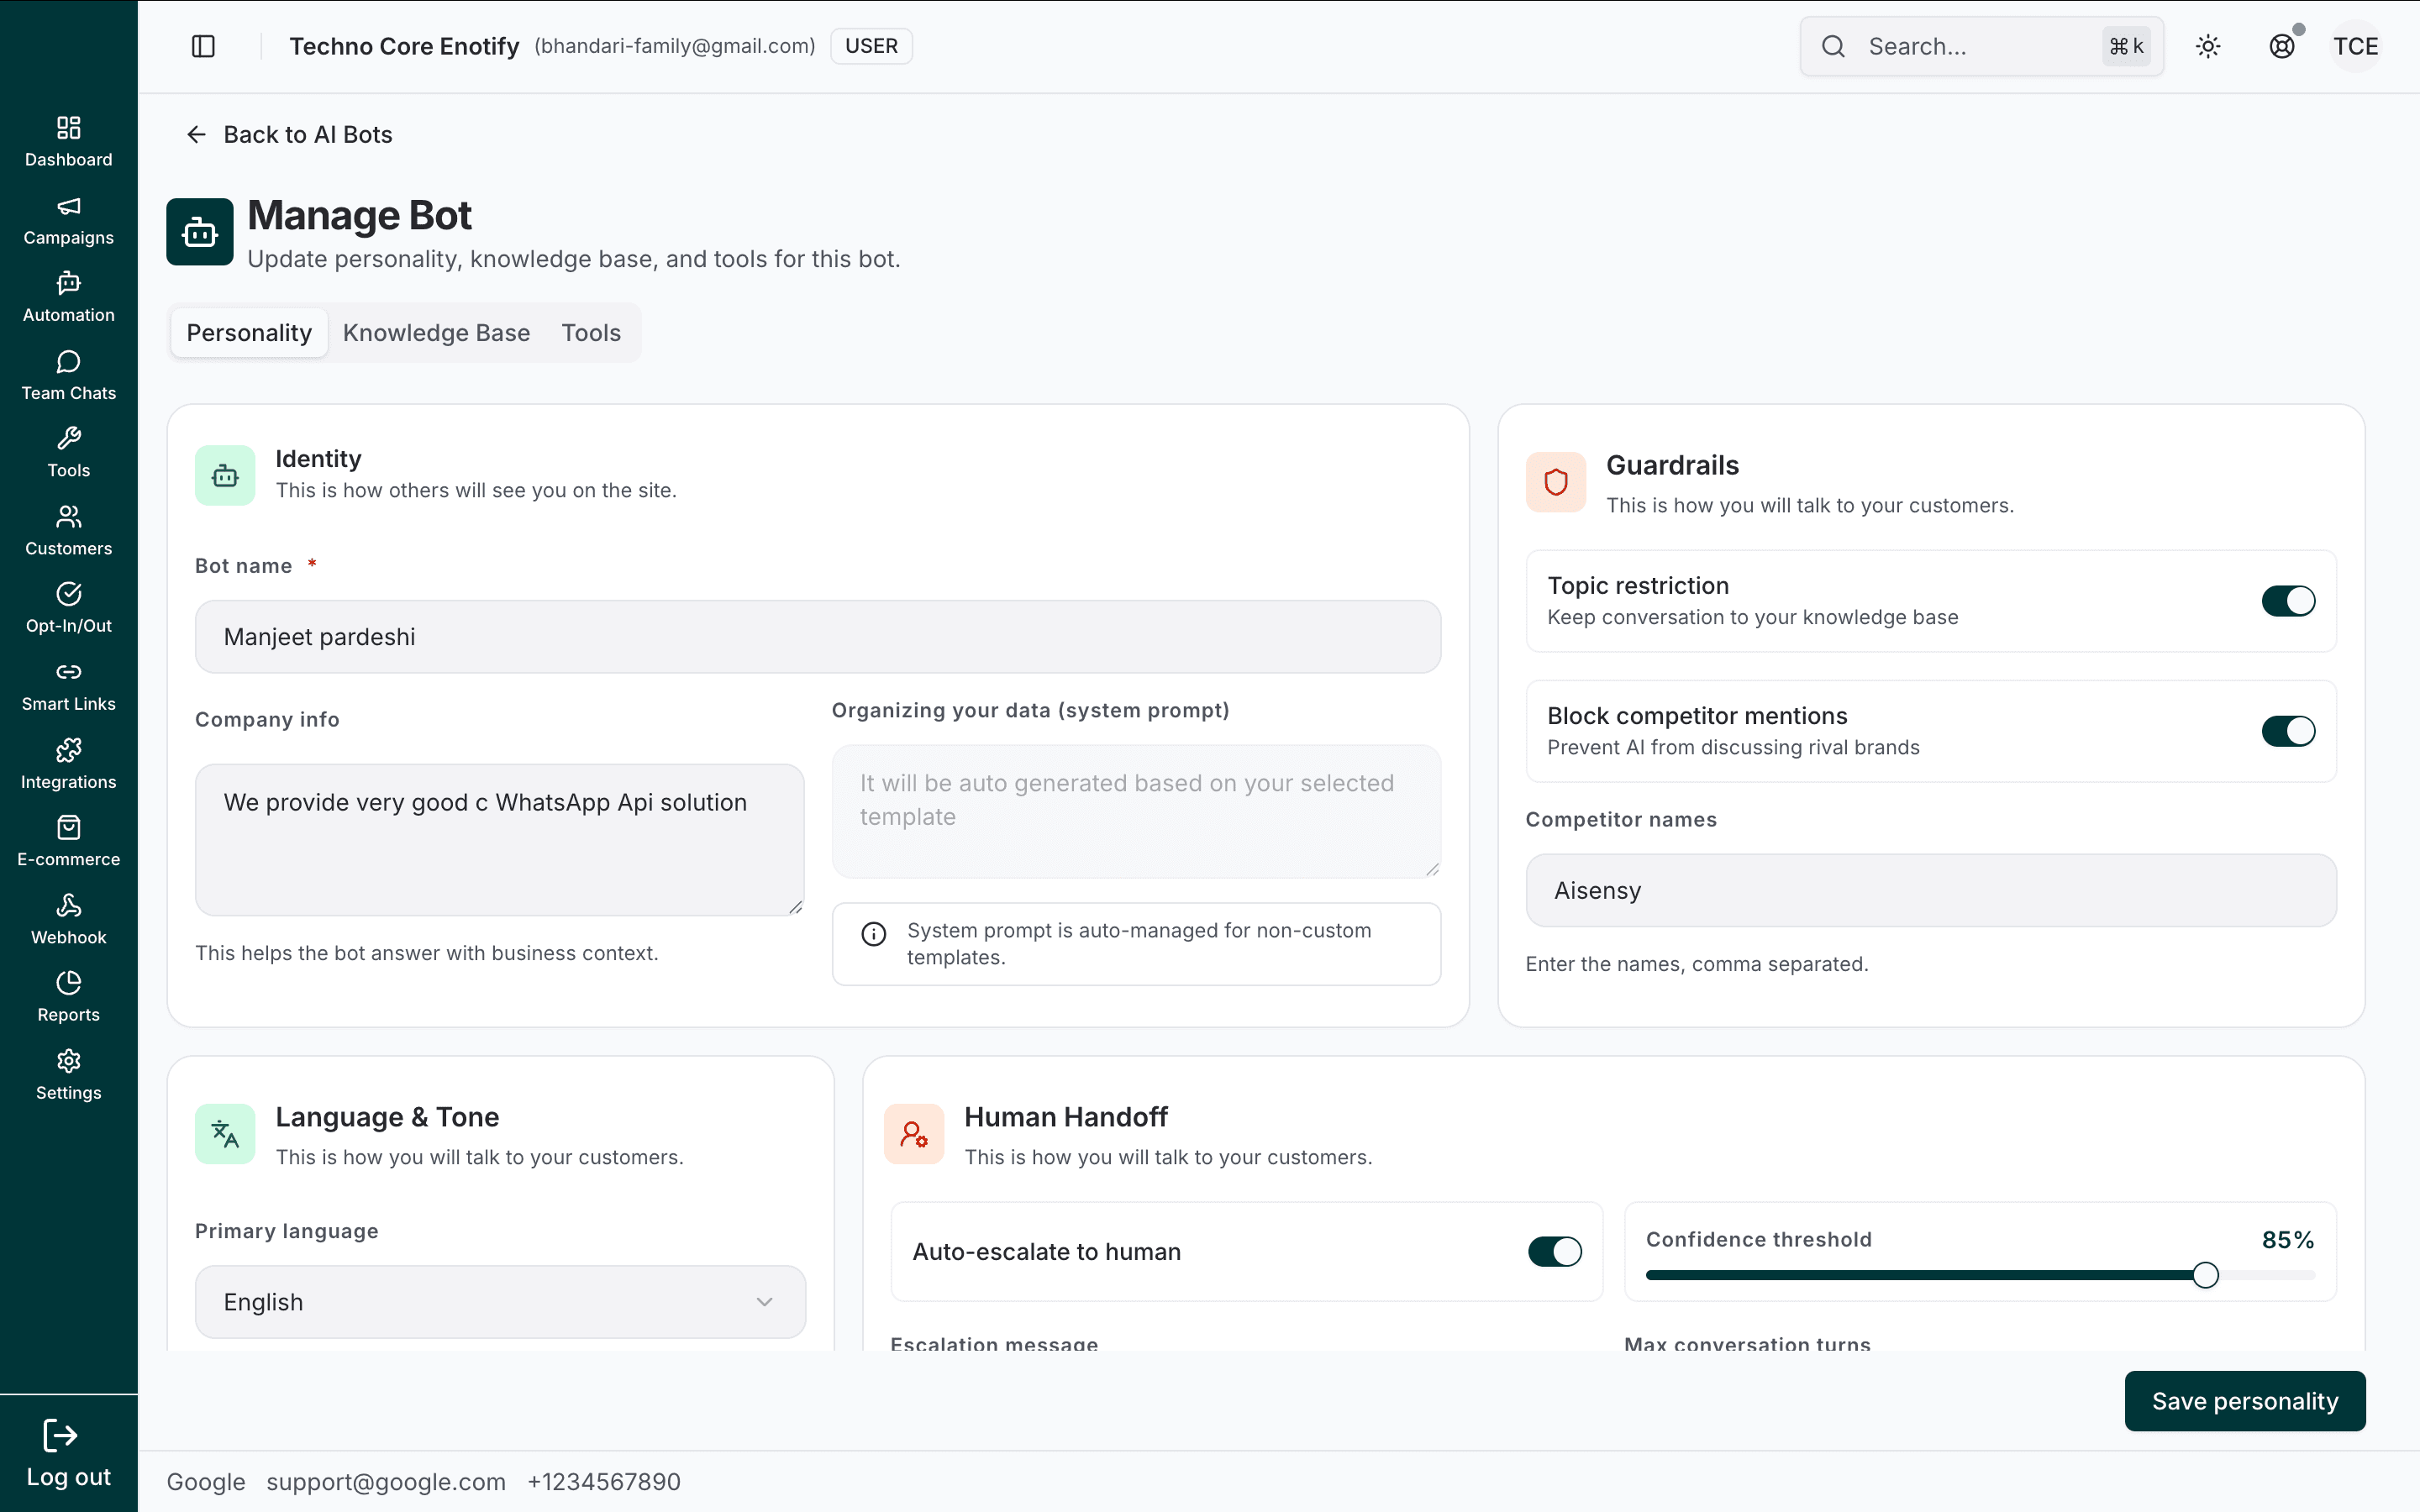The image size is (2420, 1512).
Task: Open Reports from the sidebar
Action: (x=68, y=998)
